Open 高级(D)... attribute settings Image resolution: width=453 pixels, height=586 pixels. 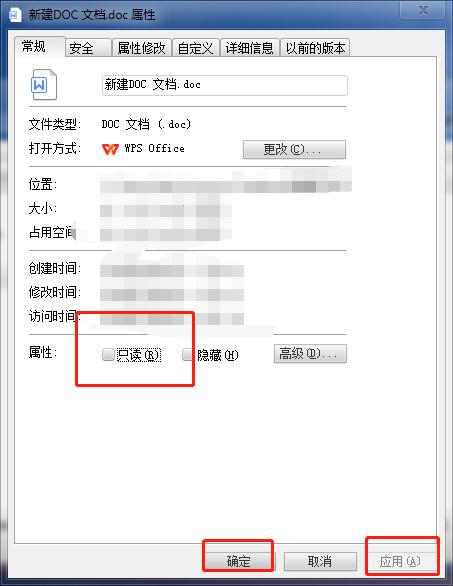[310, 354]
